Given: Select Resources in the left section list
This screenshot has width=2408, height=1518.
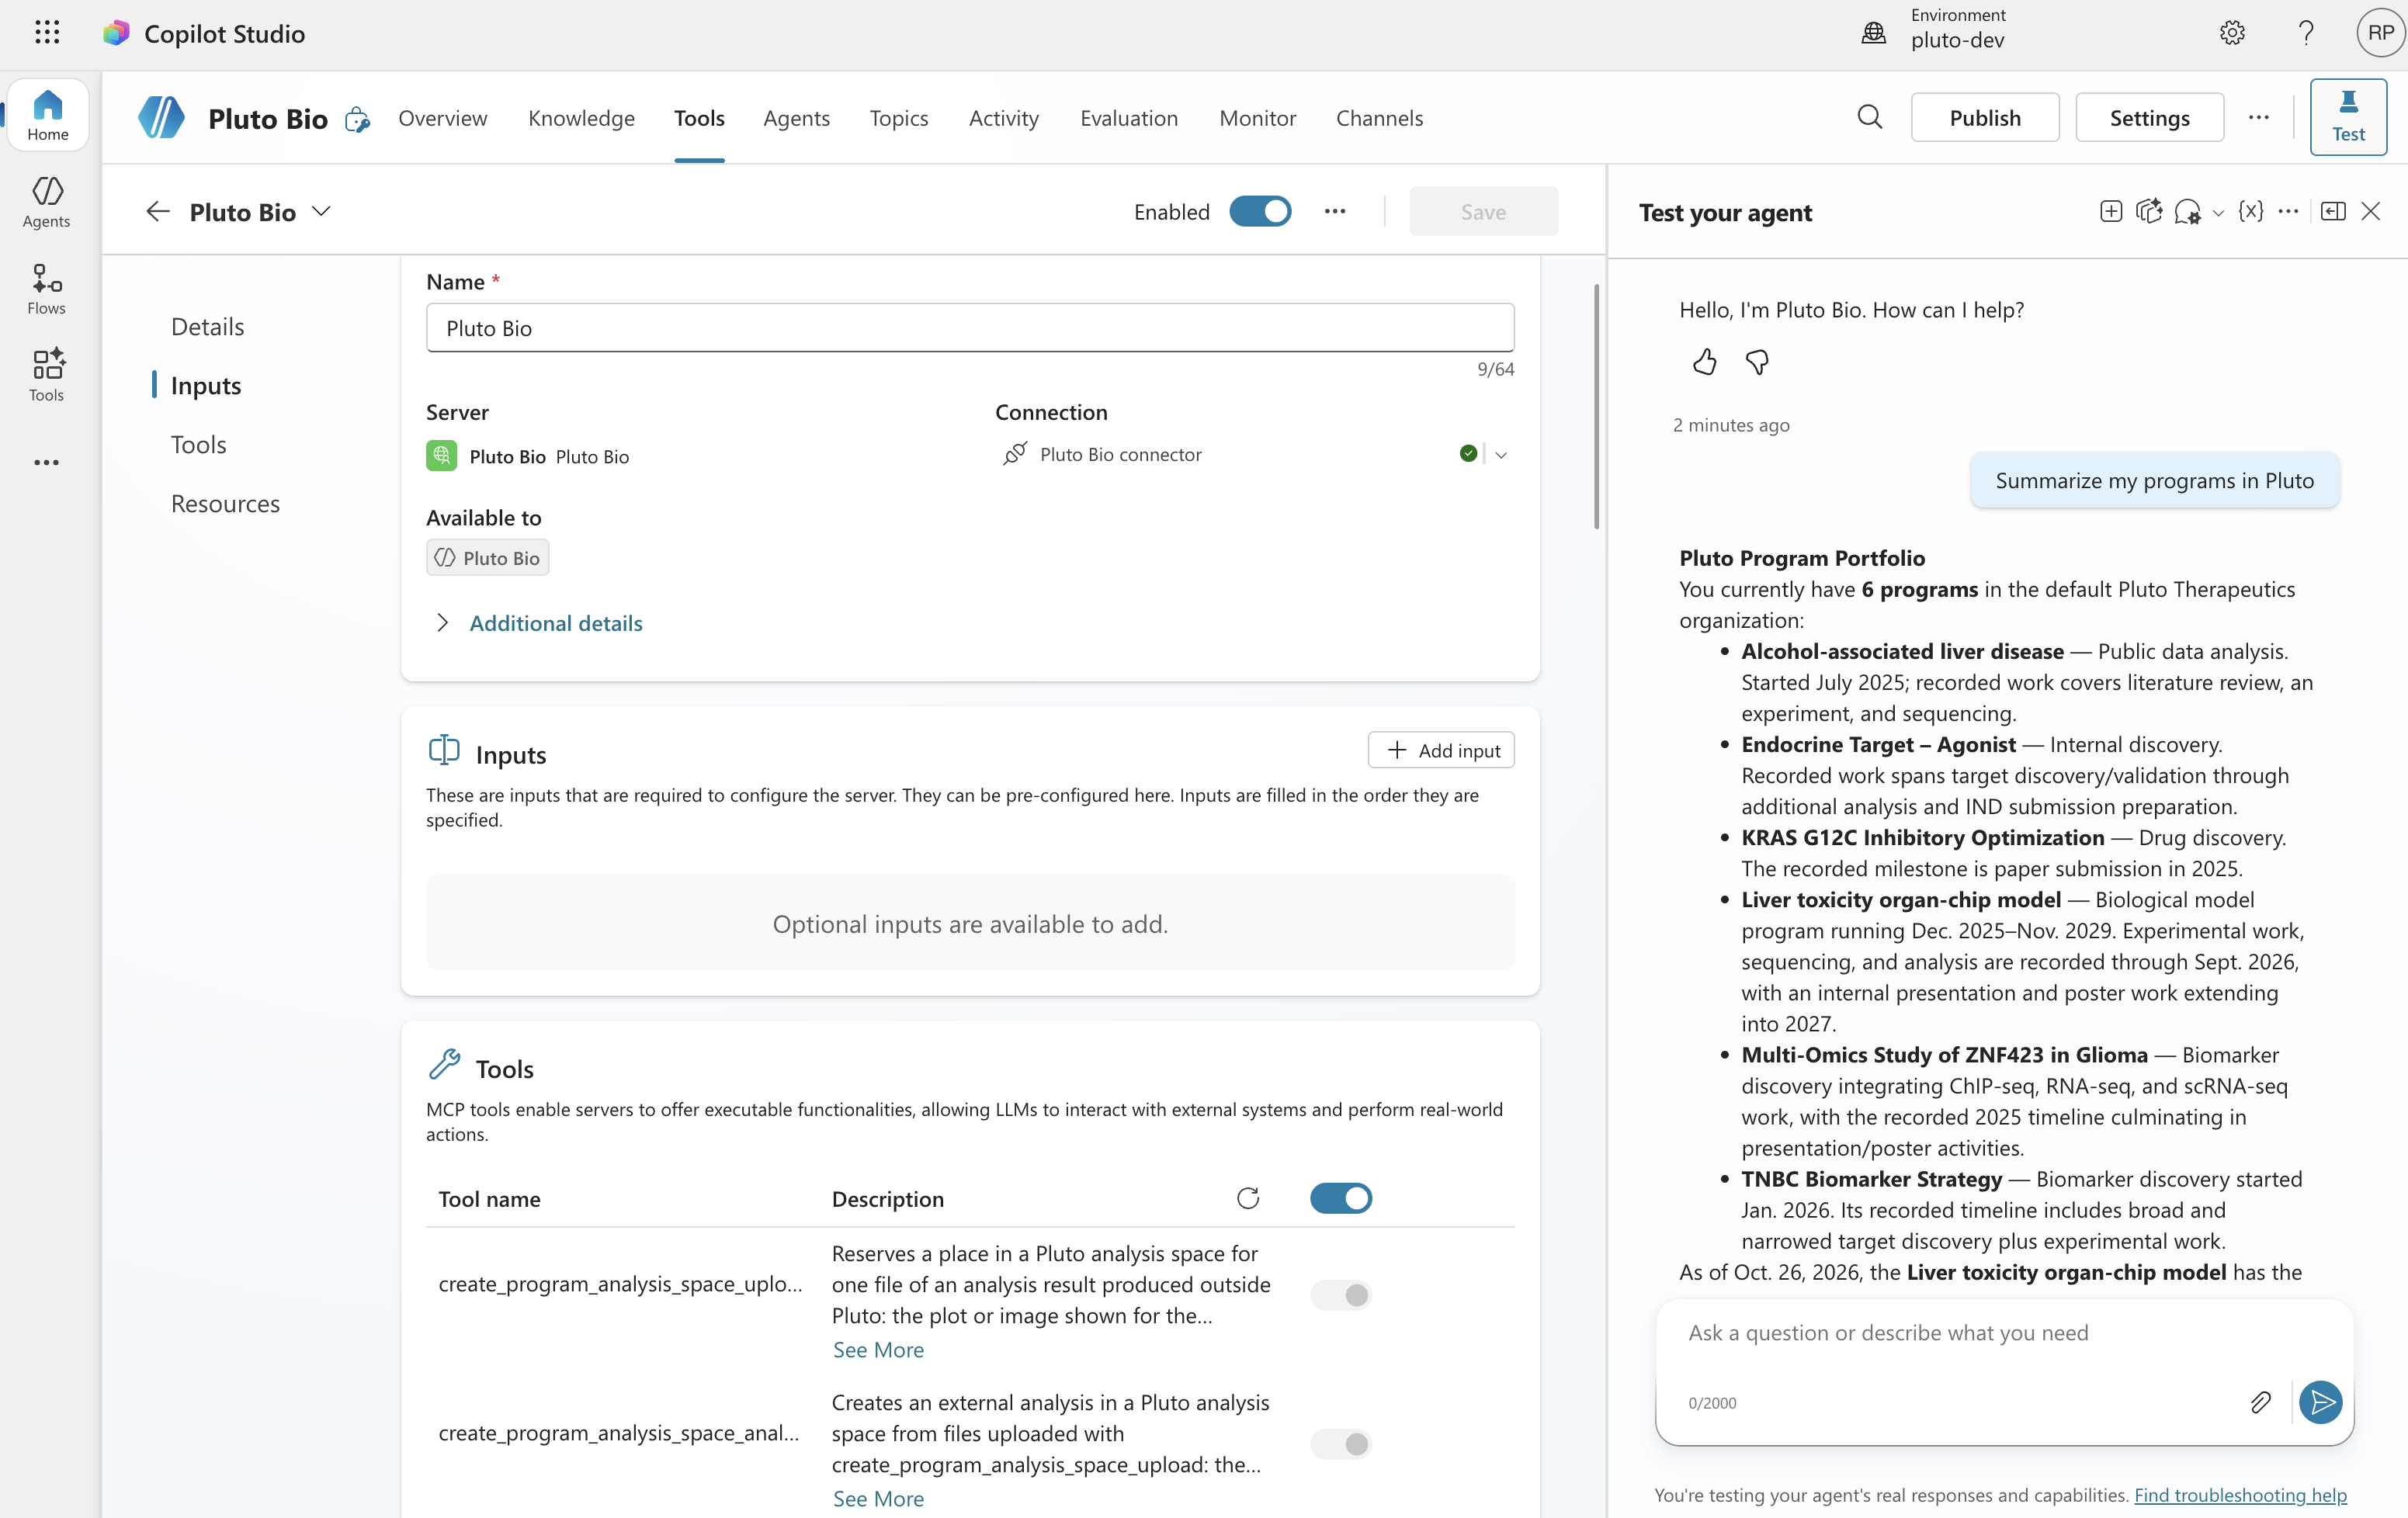Looking at the screenshot, I should click(225, 503).
